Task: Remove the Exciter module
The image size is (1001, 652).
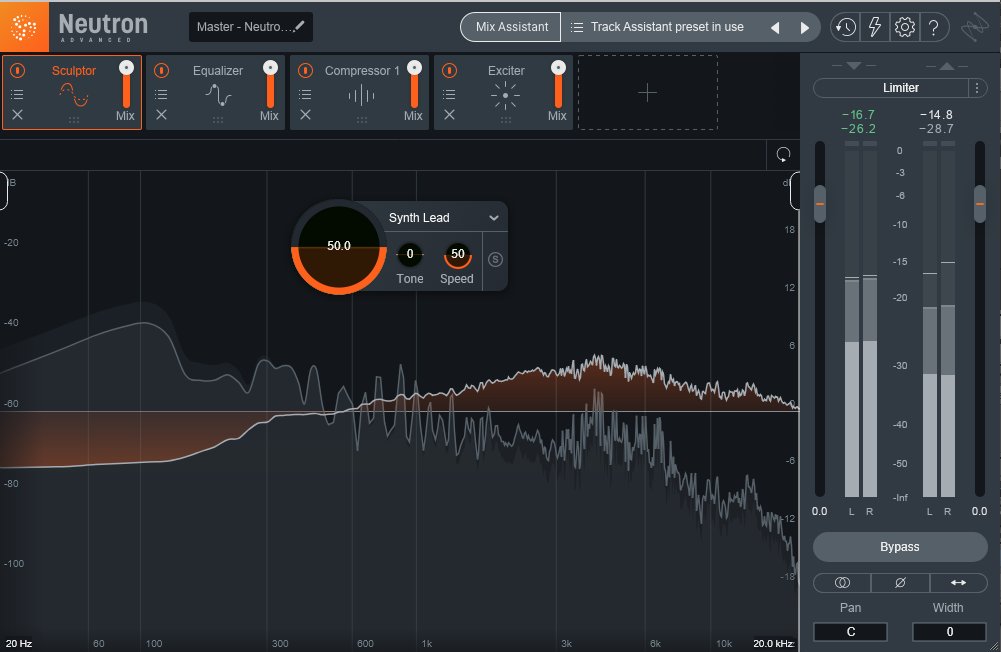Action: click(449, 114)
